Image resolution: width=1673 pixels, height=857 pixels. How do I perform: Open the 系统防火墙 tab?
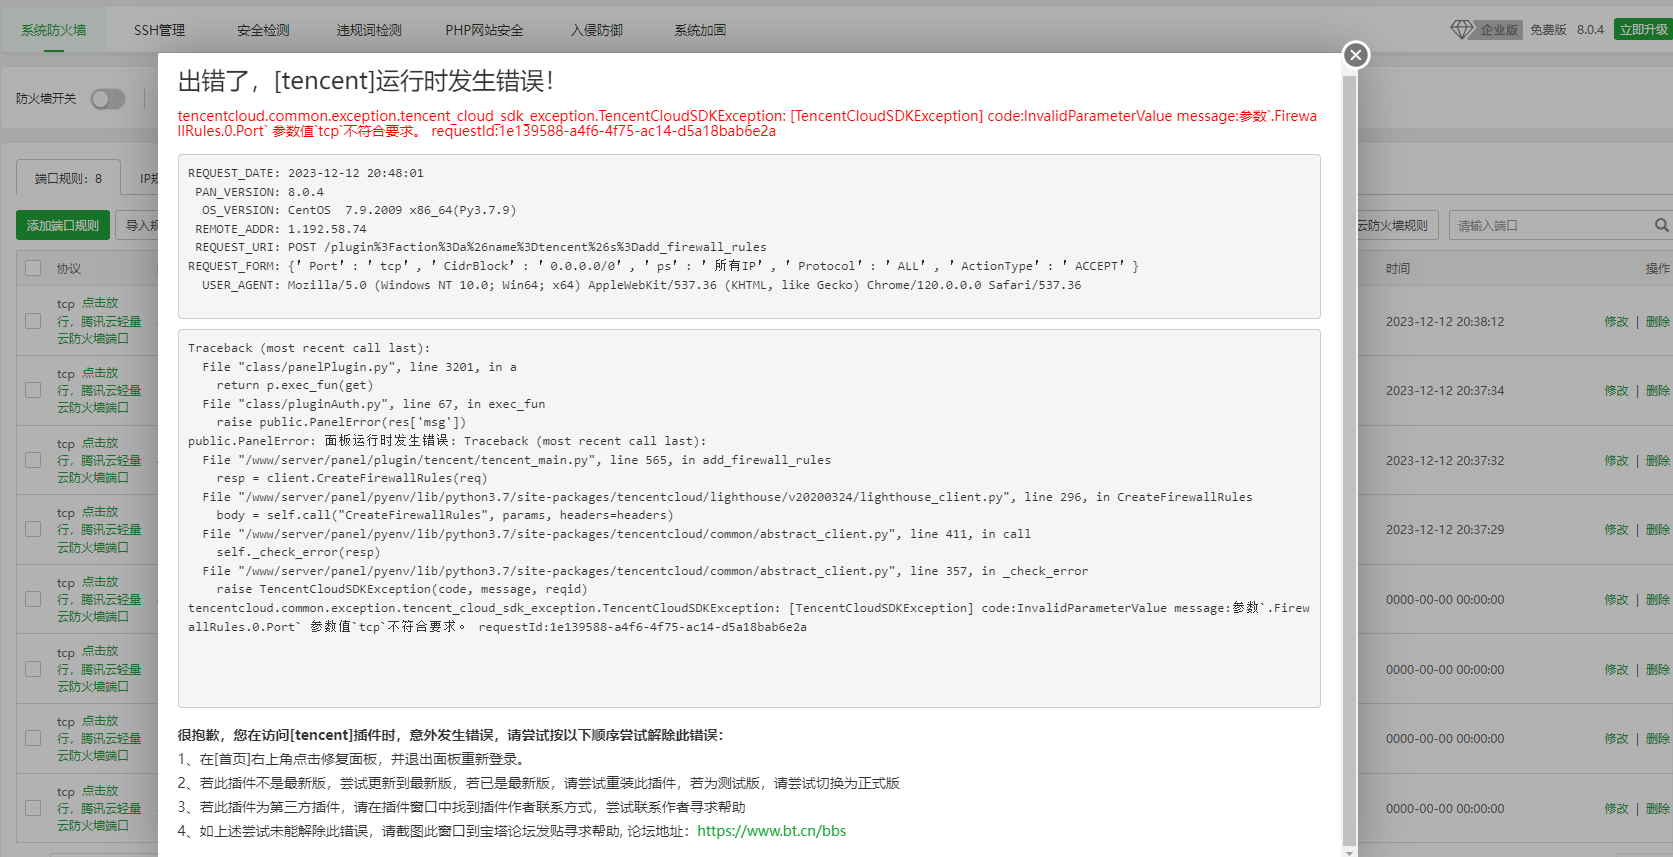click(x=54, y=30)
